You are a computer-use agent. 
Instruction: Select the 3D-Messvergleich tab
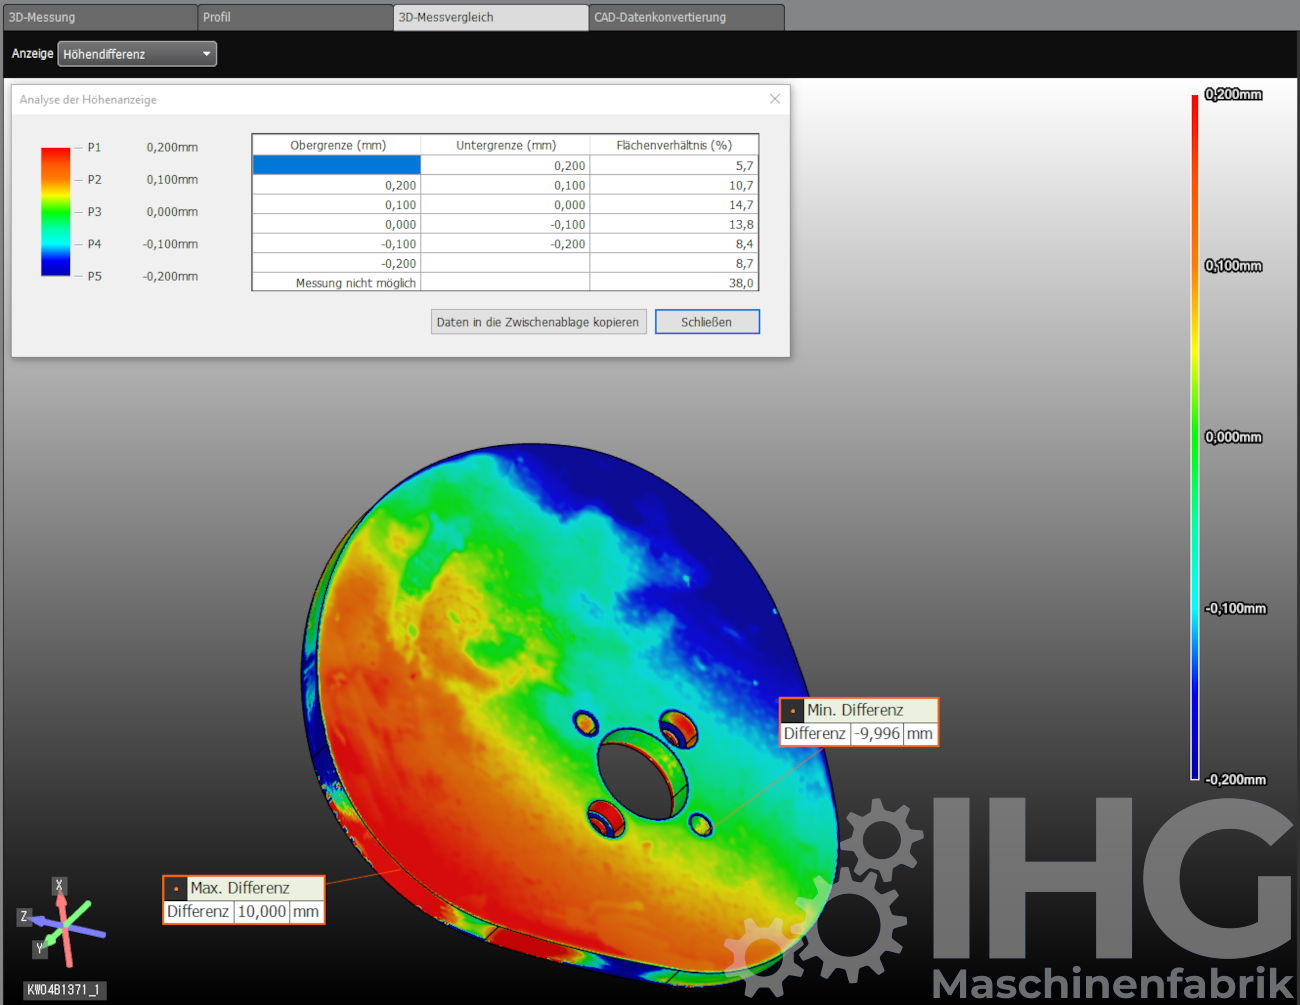[x=490, y=17]
